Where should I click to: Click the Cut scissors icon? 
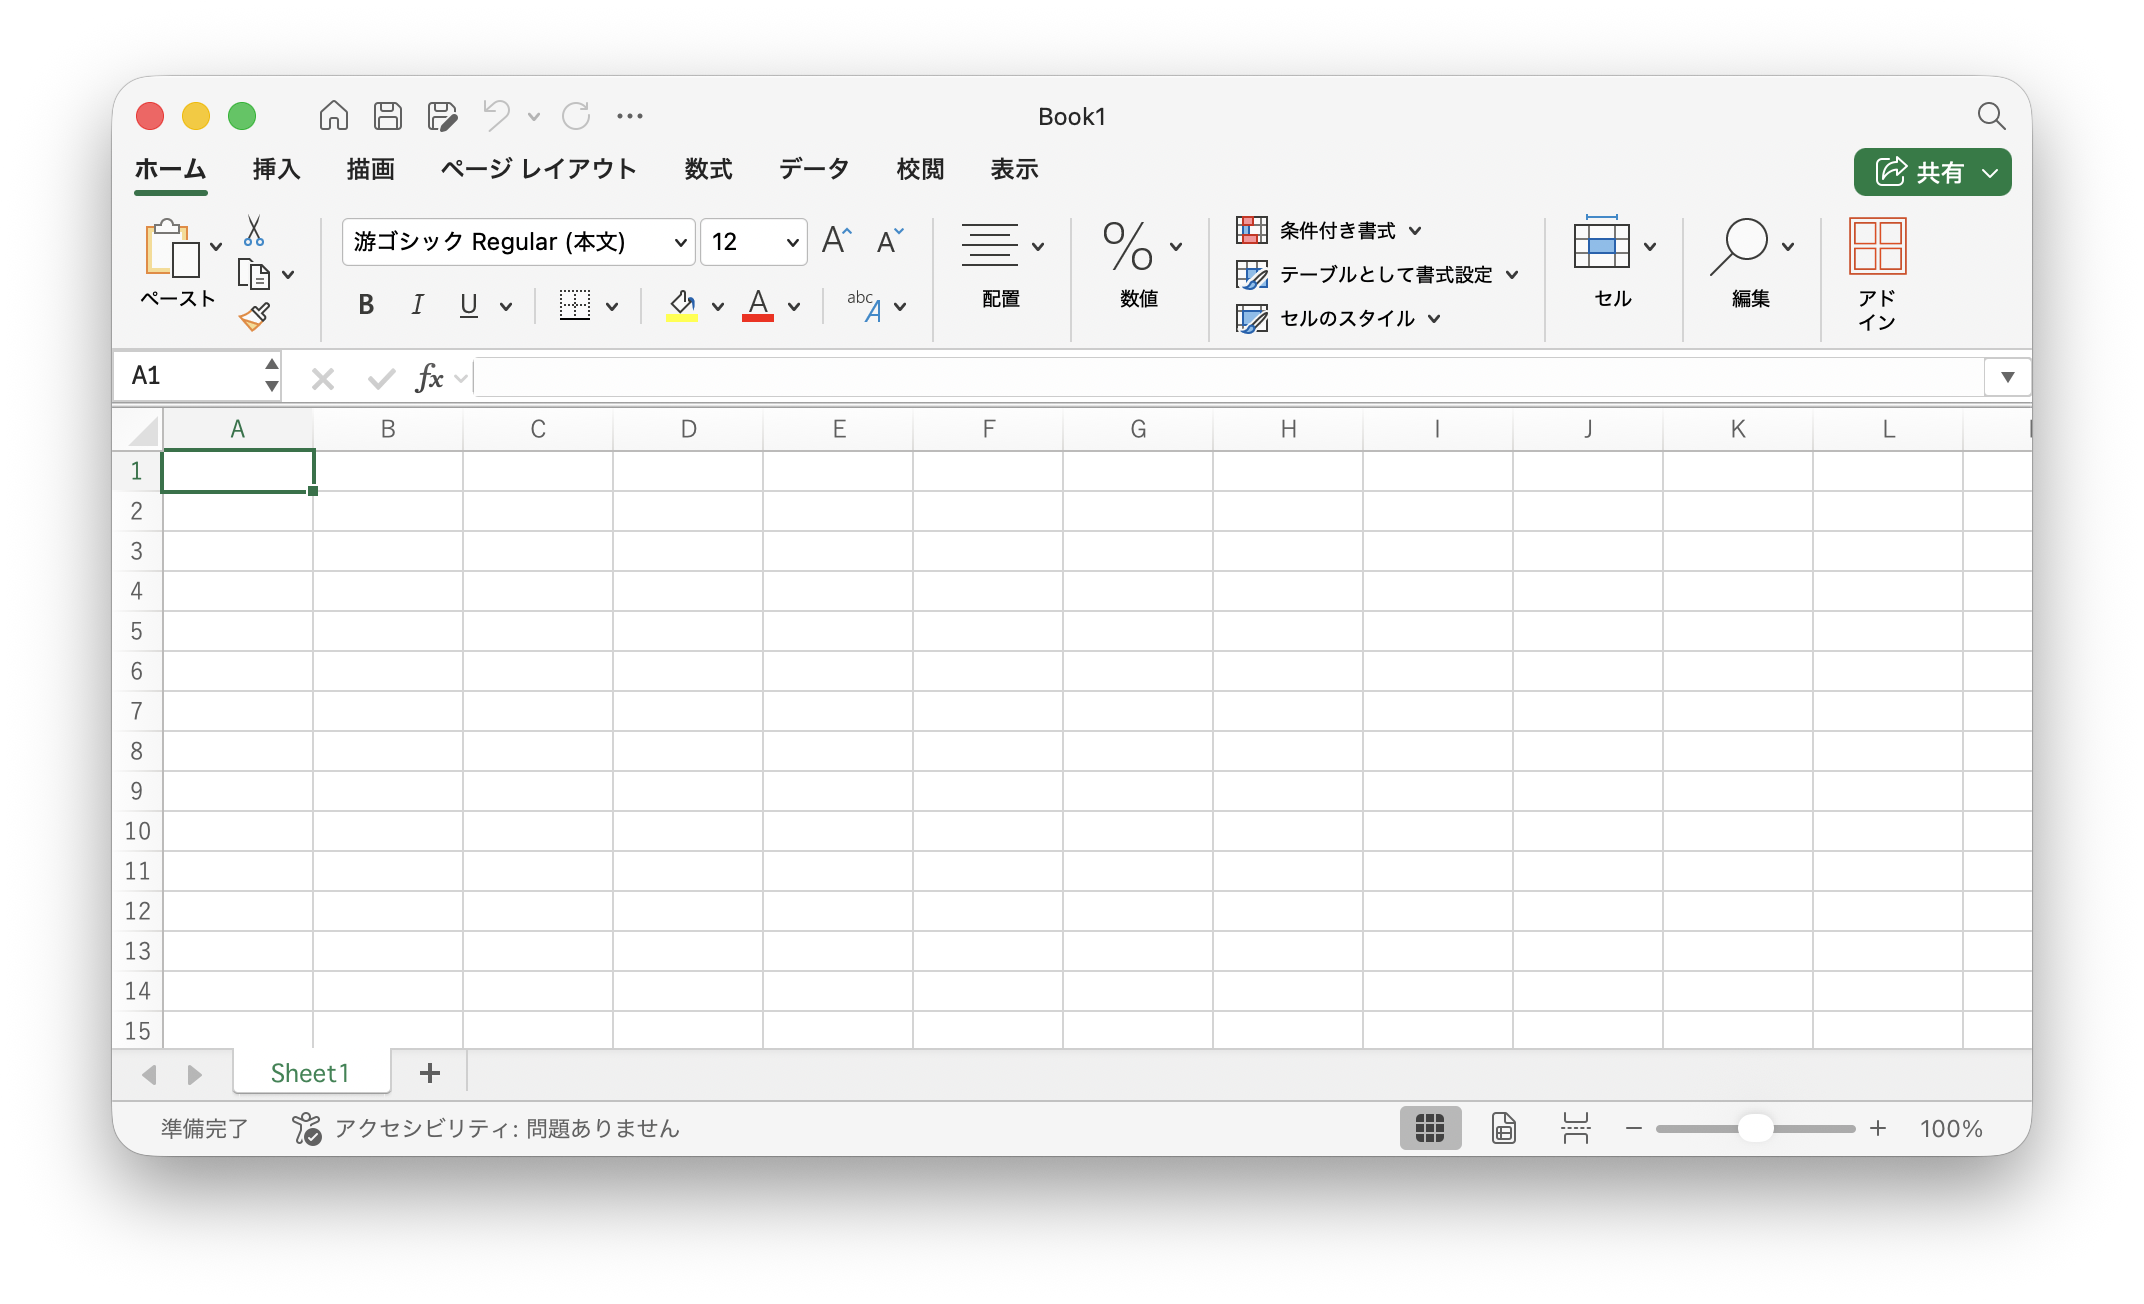pos(254,231)
